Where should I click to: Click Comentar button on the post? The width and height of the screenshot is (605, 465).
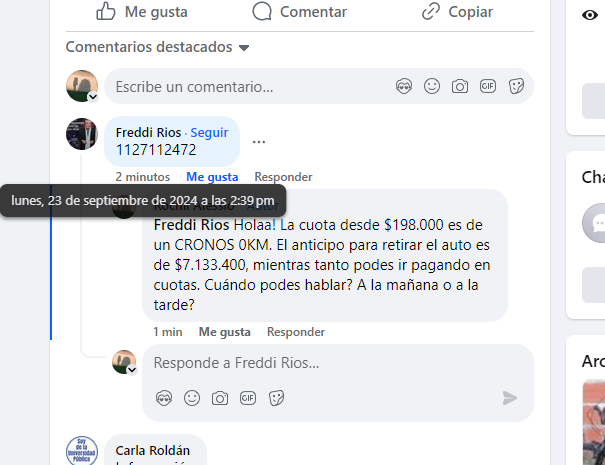pyautogui.click(x=299, y=12)
